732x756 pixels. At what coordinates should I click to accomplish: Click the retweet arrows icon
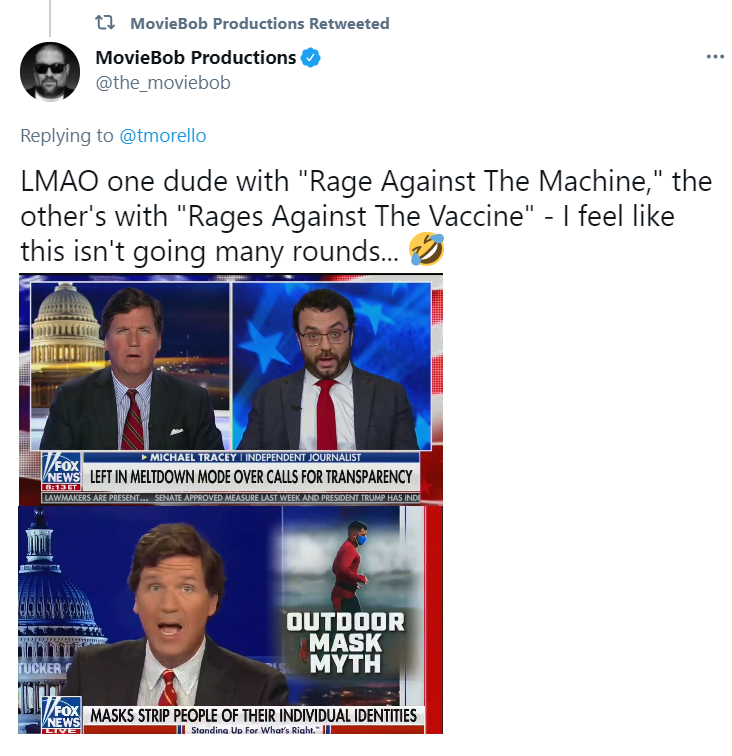pos(105,22)
